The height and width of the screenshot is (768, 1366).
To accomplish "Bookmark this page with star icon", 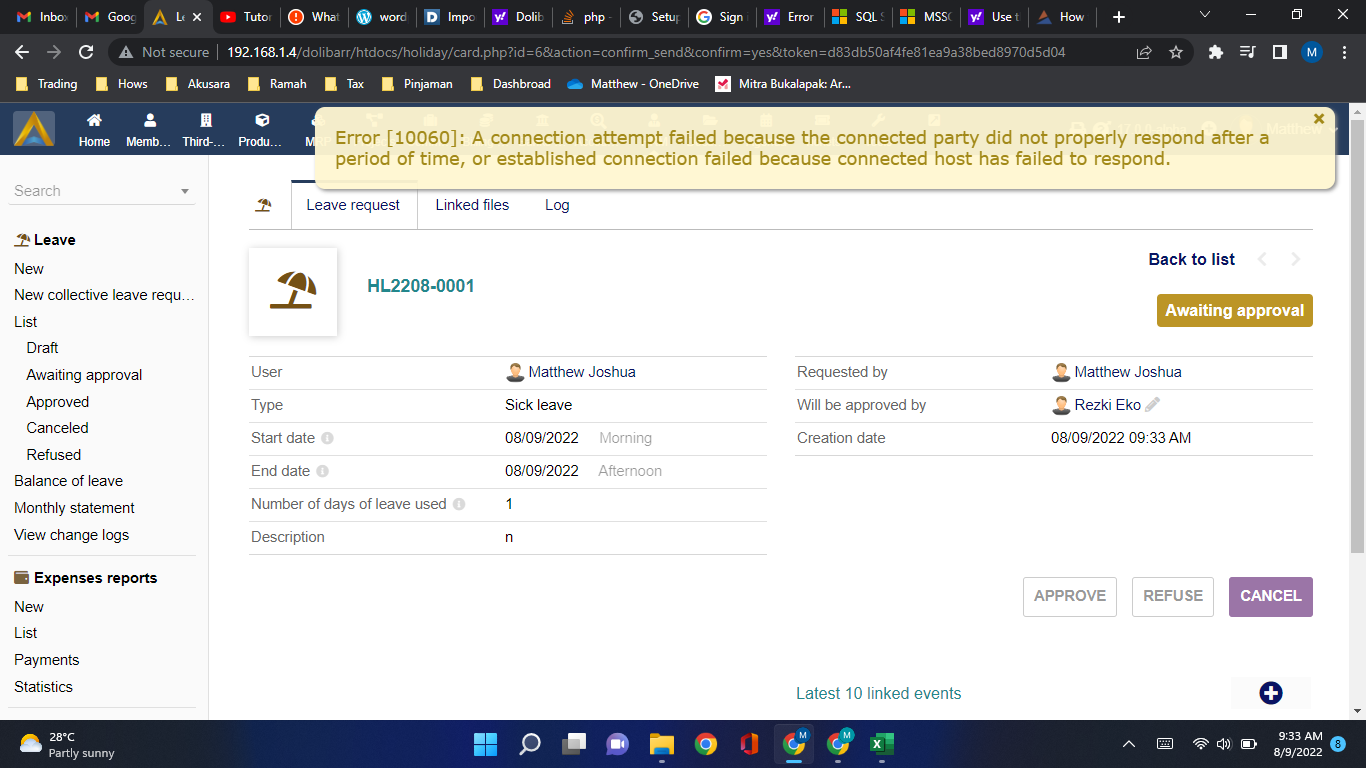I will click(1176, 52).
